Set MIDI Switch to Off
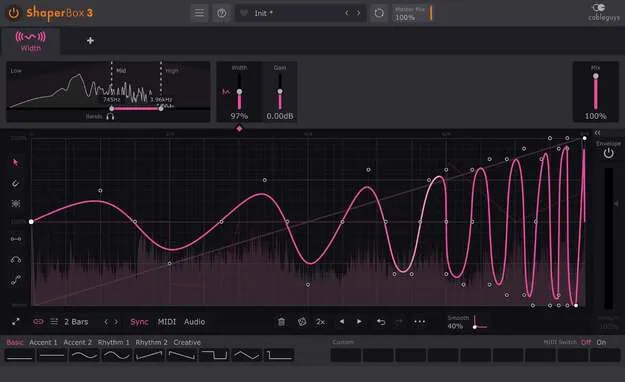The image size is (625, 382). coord(586,342)
